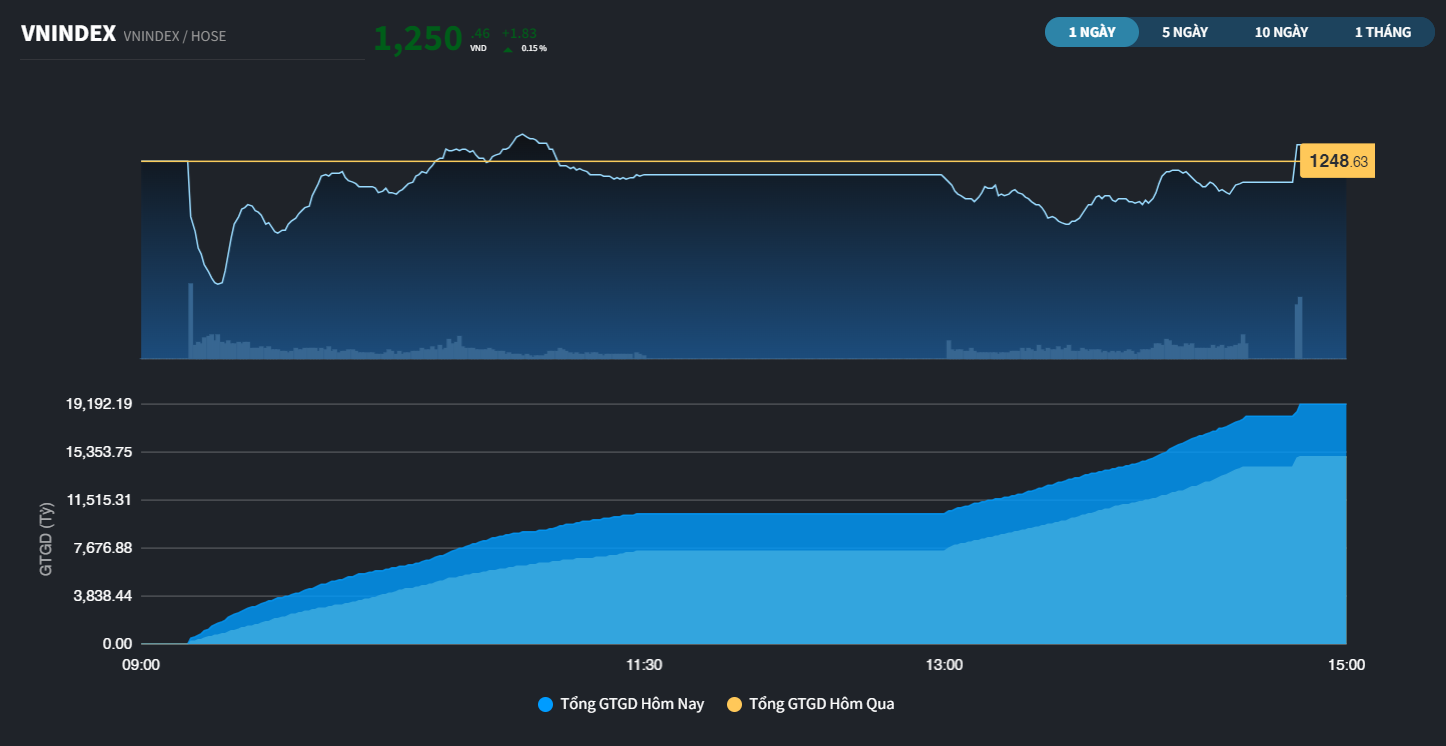
Task: Click the +1.83 change value
Action: coord(519,33)
